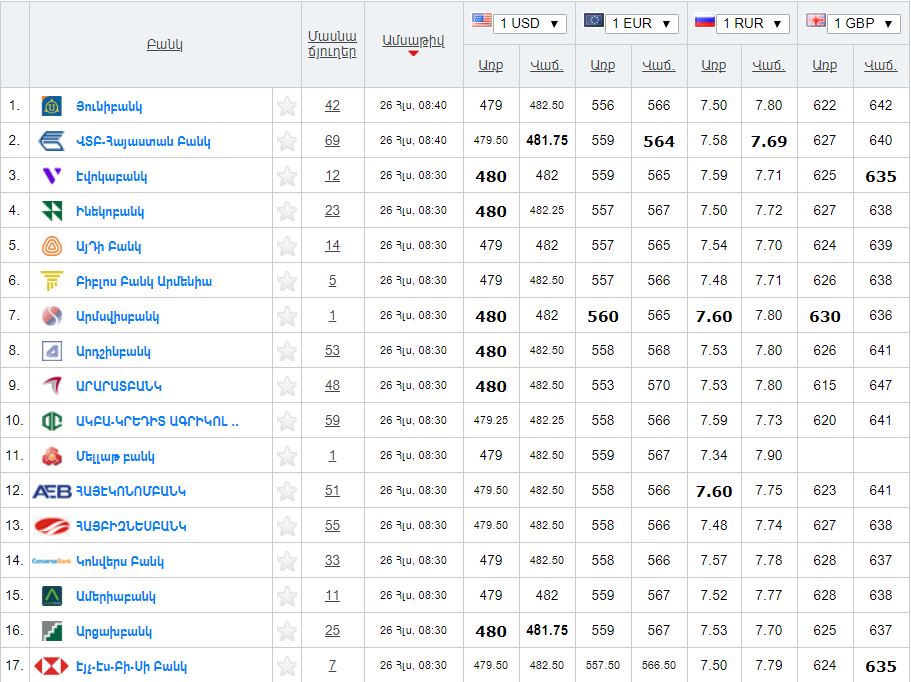The image size is (911, 682).
Task: Click the US flag icon beside USD
Action: pyautogui.click(x=482, y=21)
